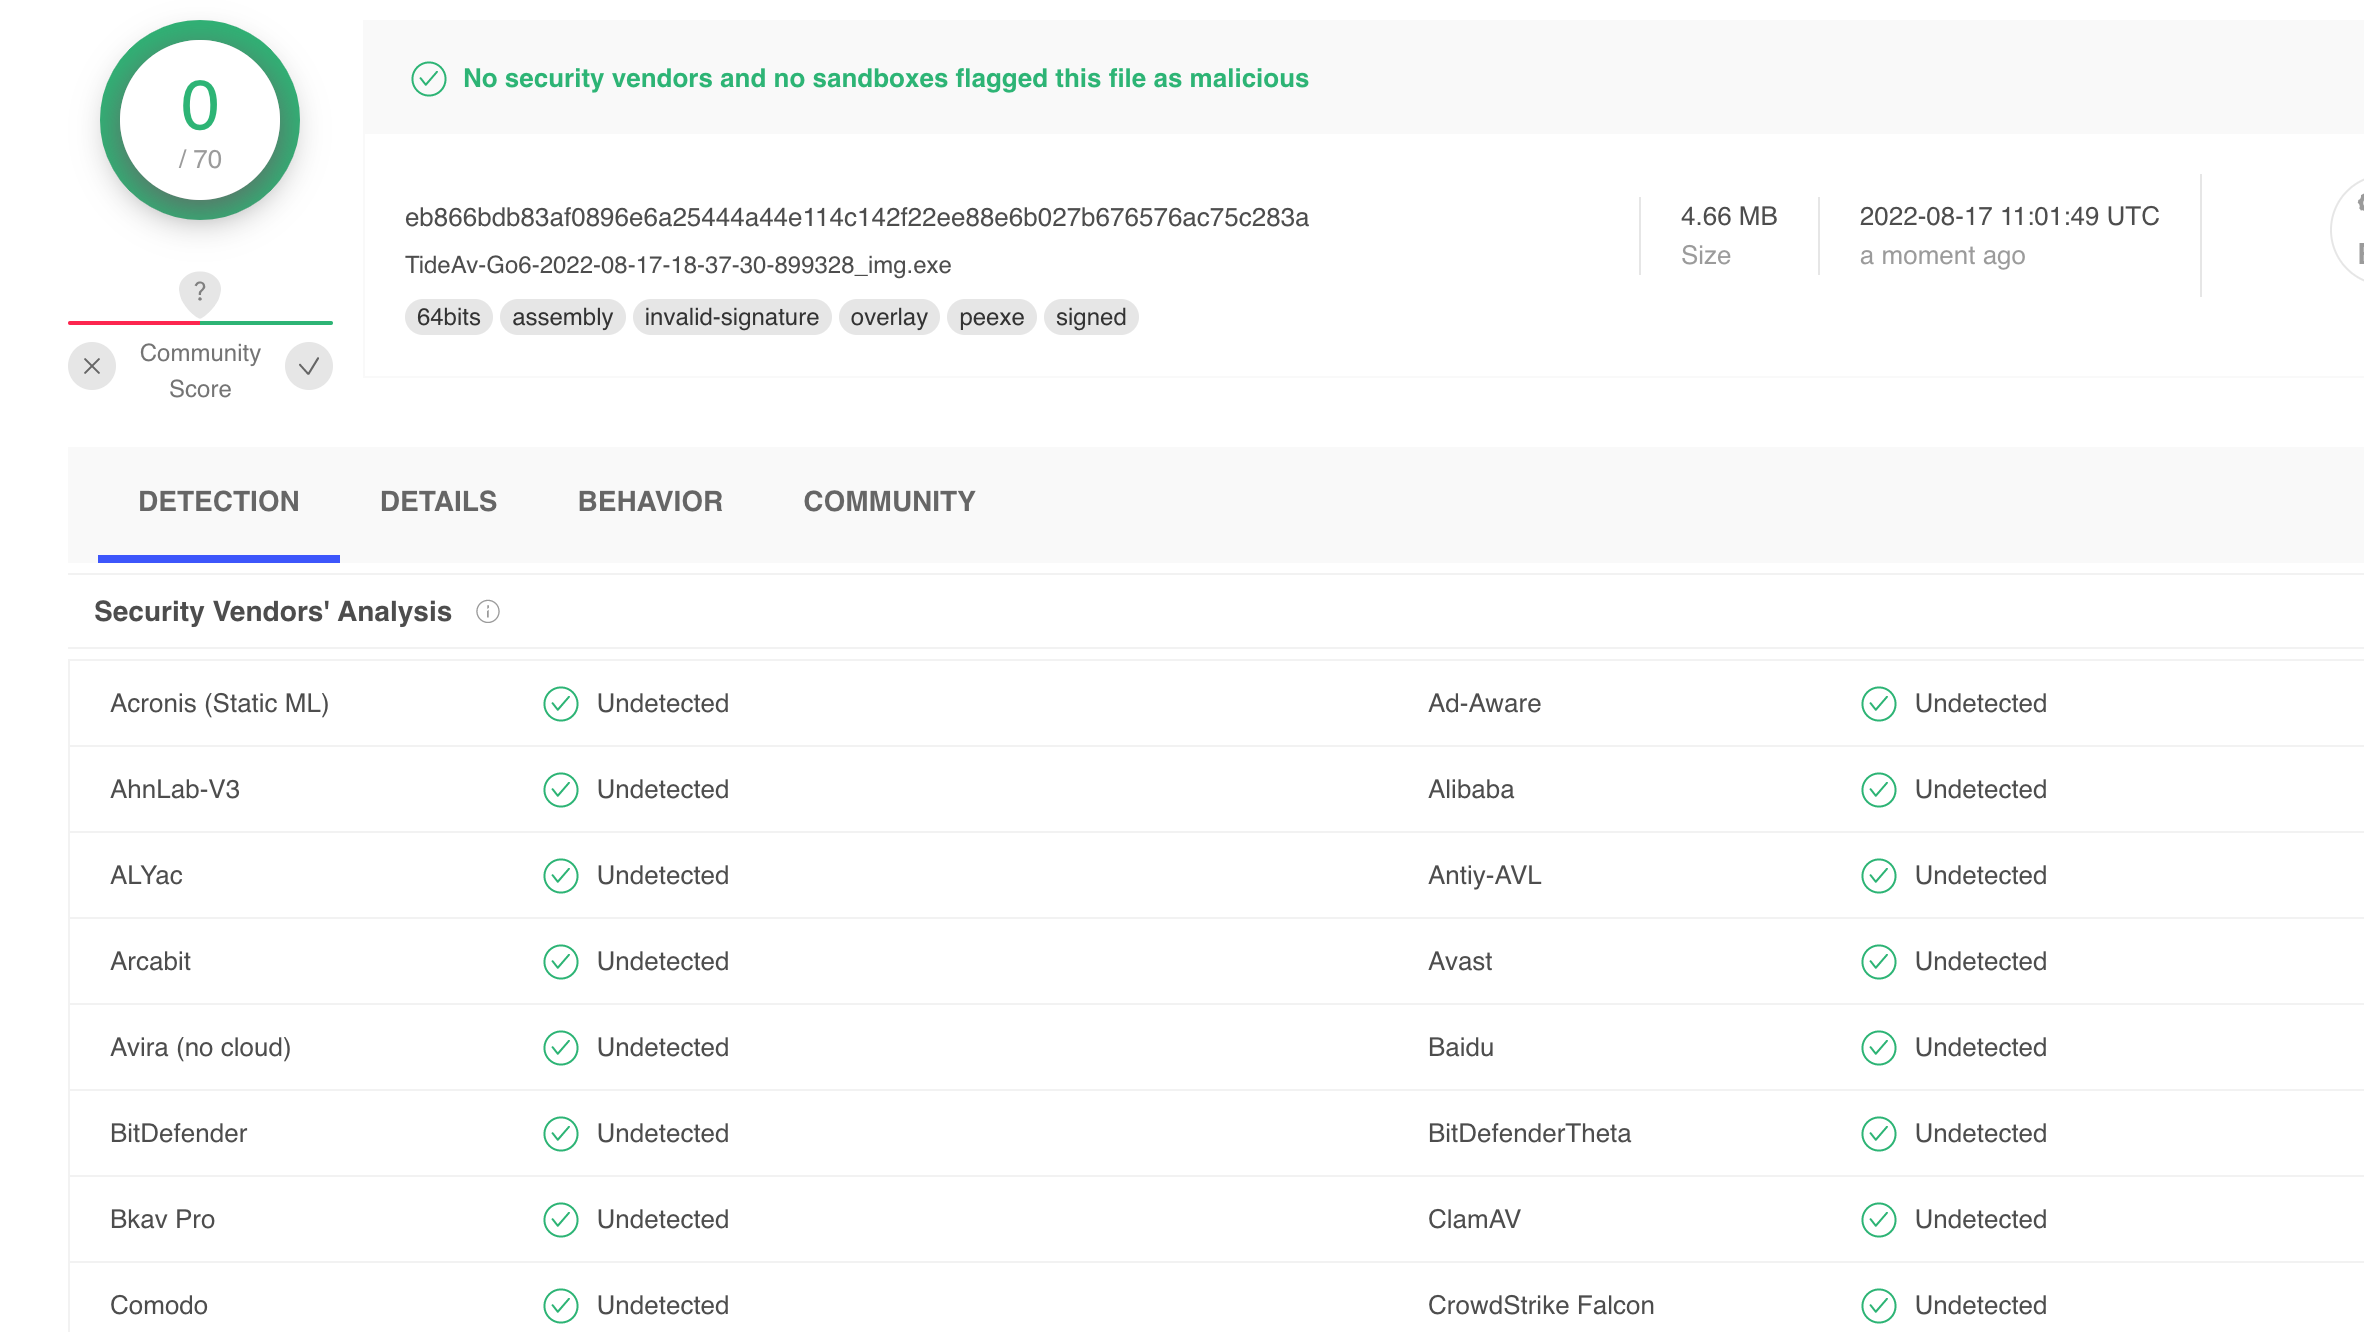
Task: Vote file as harmless with checkmark icon
Action: (309, 366)
